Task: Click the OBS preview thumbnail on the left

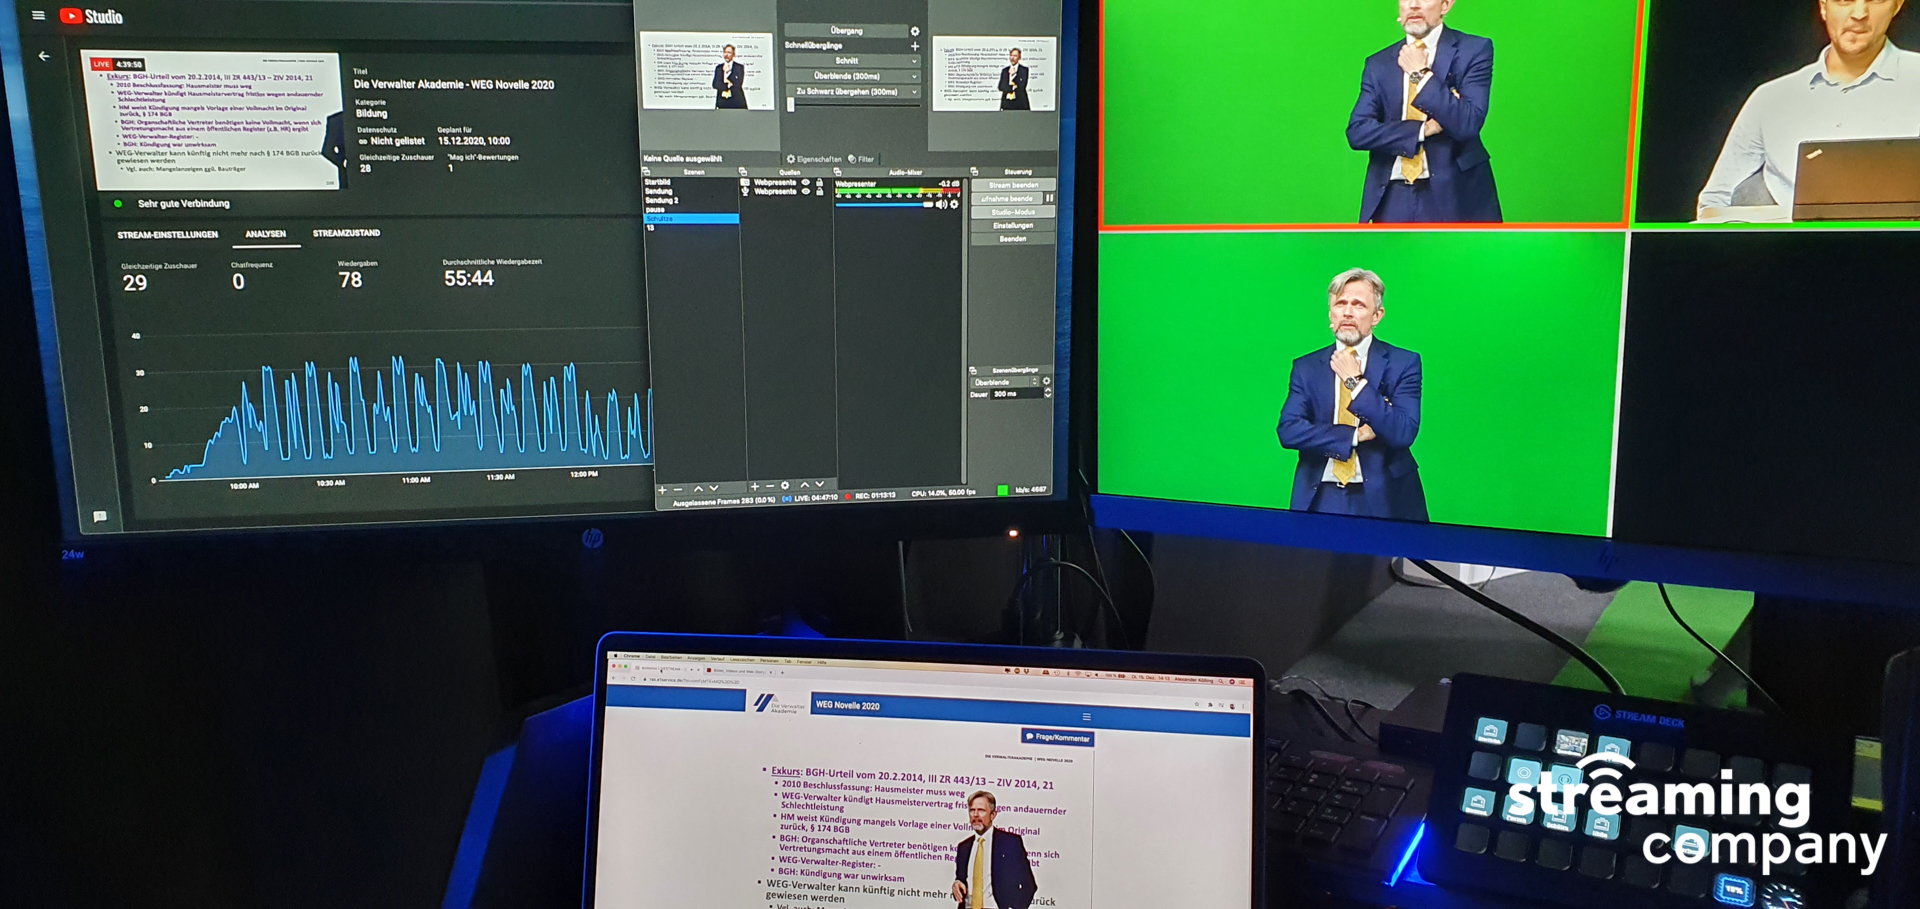Action: (x=707, y=72)
